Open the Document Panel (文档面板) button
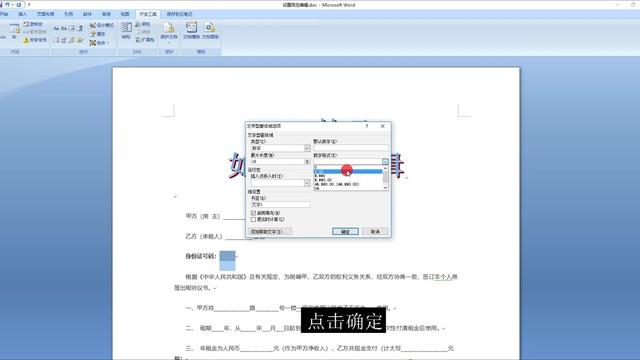Image resolution: width=640 pixels, height=360 pixels. tap(210, 31)
